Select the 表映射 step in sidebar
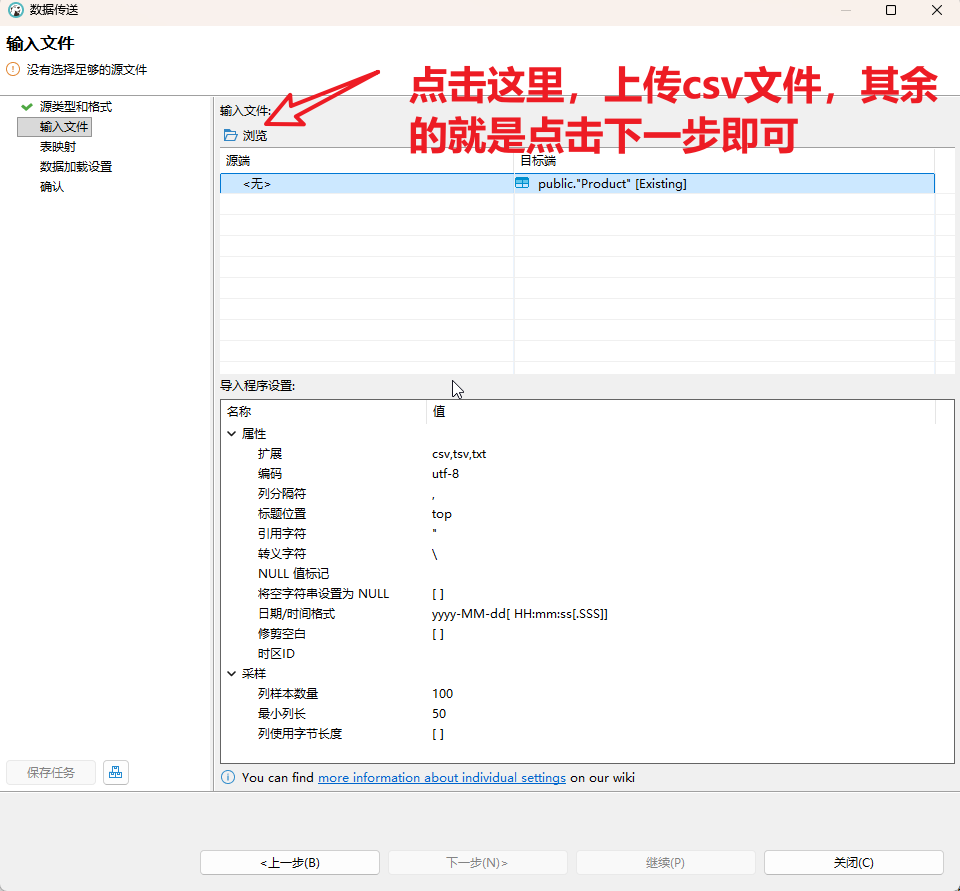The width and height of the screenshot is (960, 891). pos(58,147)
